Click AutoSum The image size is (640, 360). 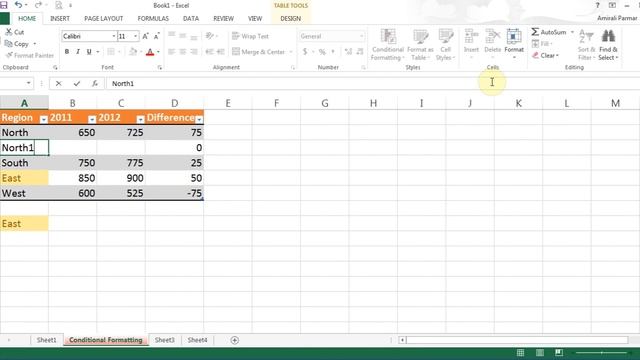click(x=549, y=32)
